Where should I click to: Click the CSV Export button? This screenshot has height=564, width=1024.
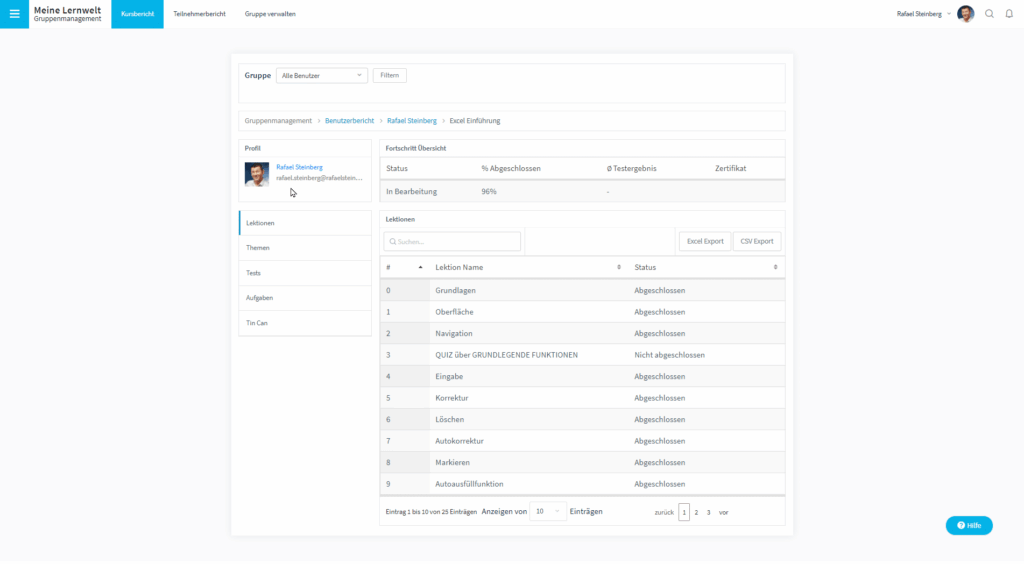coord(756,241)
